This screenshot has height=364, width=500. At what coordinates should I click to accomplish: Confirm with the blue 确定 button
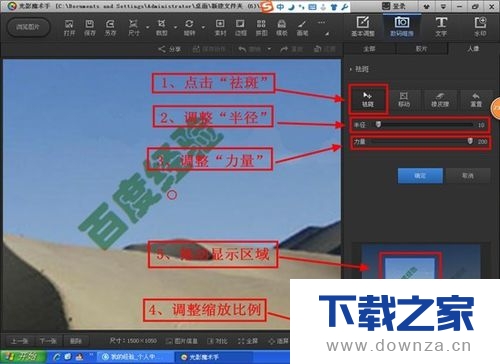pyautogui.click(x=420, y=176)
